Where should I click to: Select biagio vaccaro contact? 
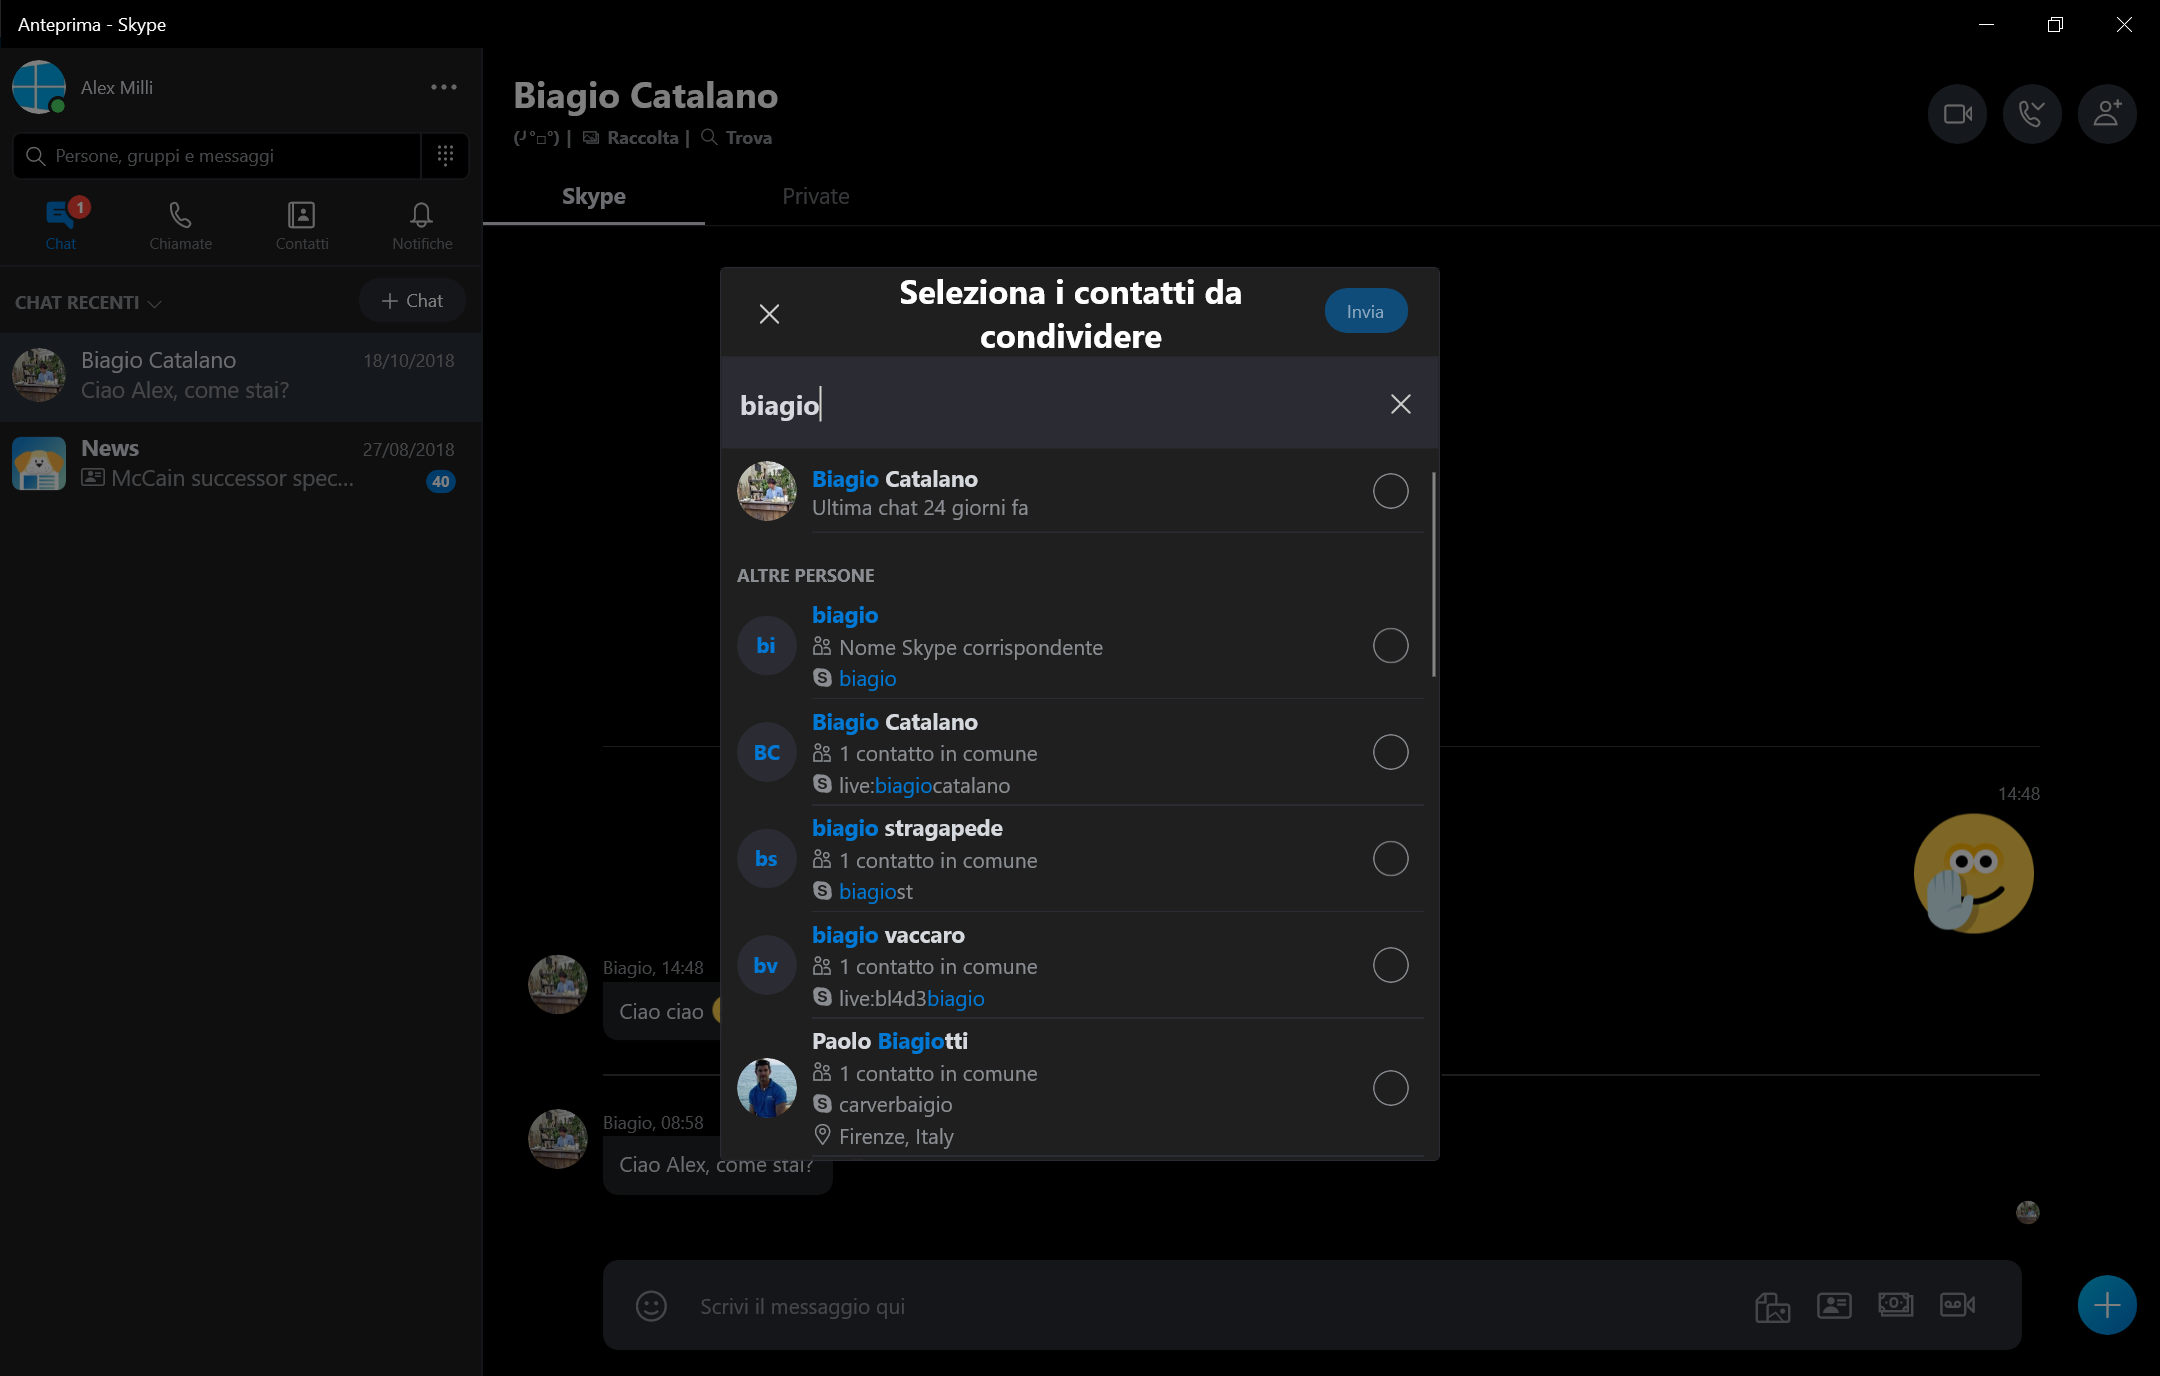[1390, 965]
